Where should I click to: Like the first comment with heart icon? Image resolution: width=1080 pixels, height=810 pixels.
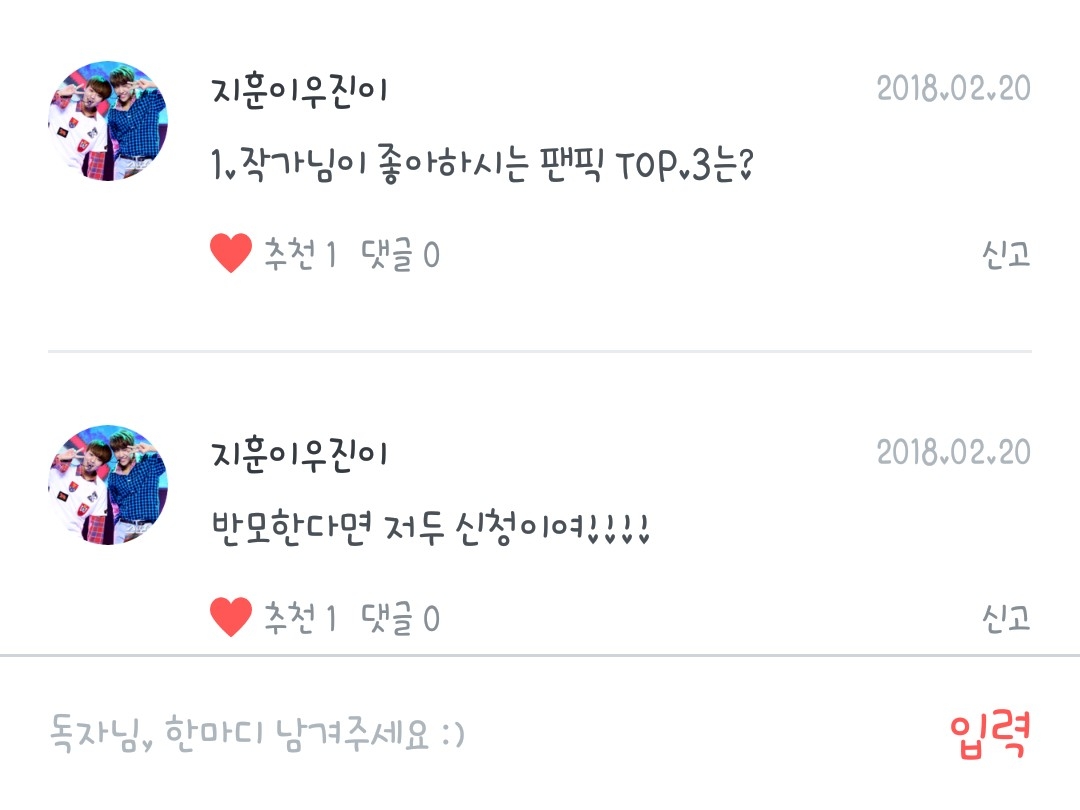231,253
